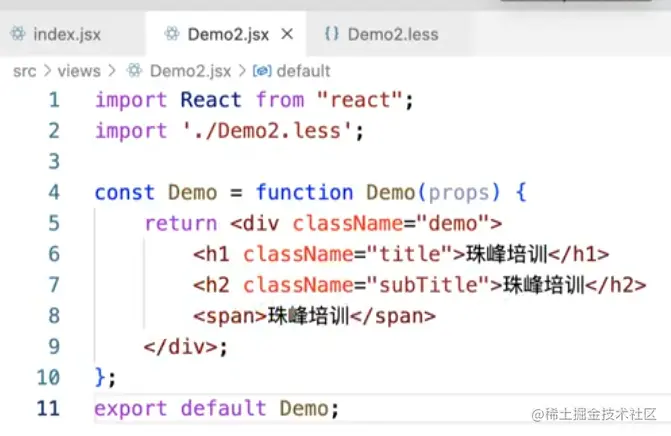The height and width of the screenshot is (436, 671).
Task: Click the word function on line 4
Action: (x=305, y=193)
